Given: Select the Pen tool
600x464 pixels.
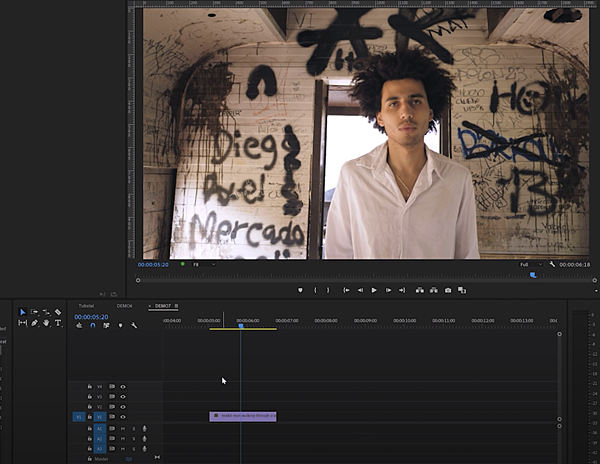Looking at the screenshot, I should coord(34,323).
